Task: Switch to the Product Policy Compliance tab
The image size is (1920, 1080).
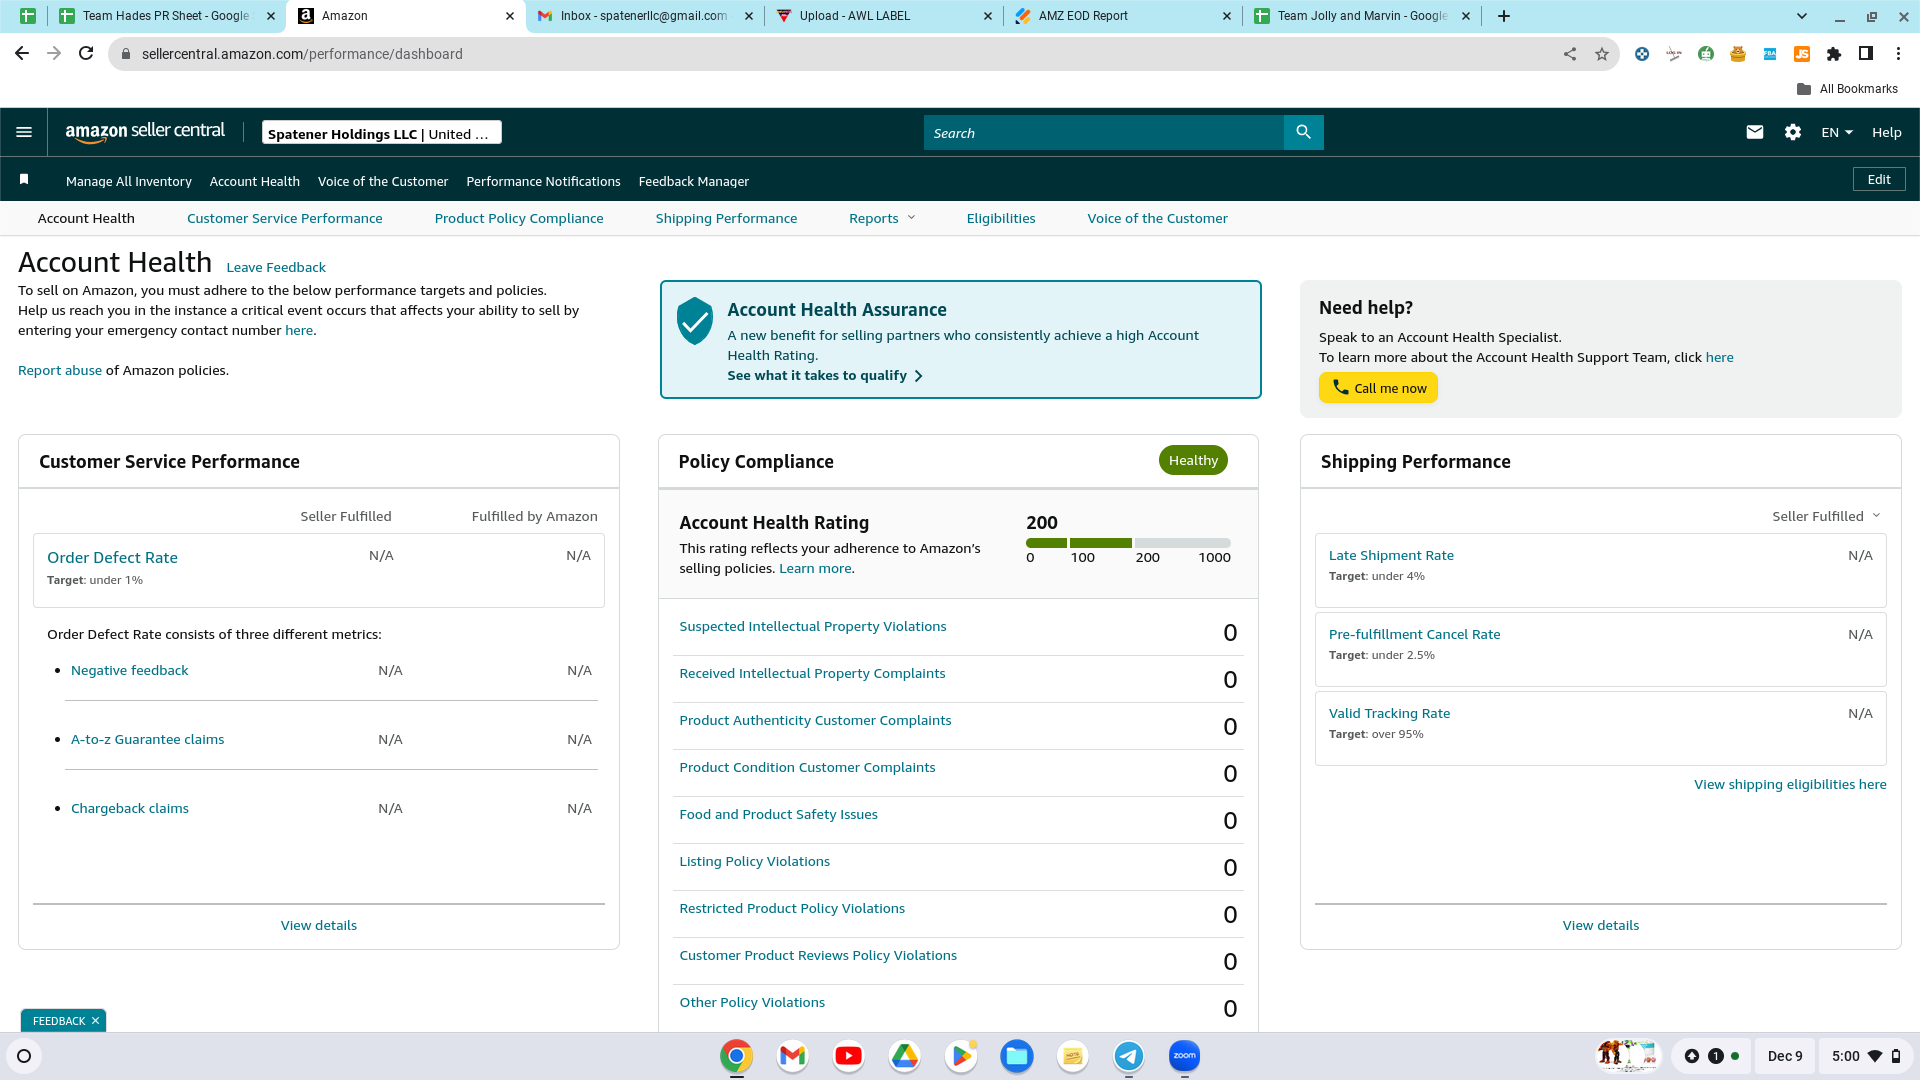Action: tap(519, 218)
